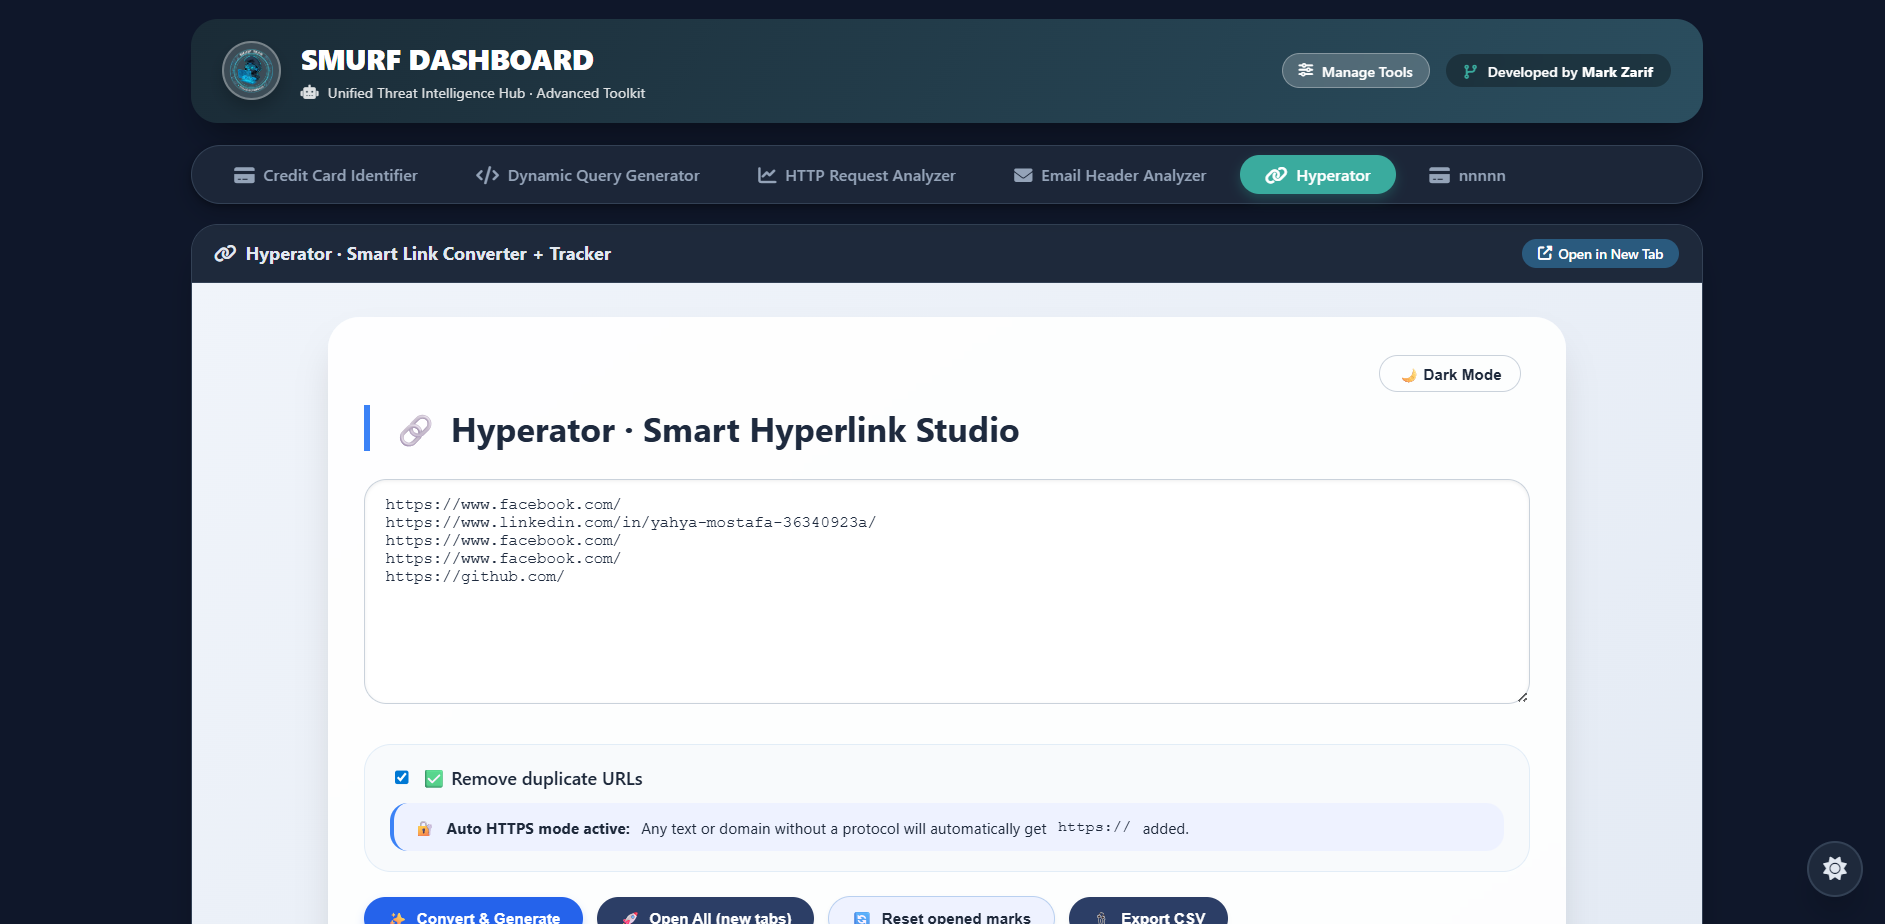Image resolution: width=1885 pixels, height=924 pixels.
Task: Click the chain-link icon in Hyperator panel header
Action: pyautogui.click(x=225, y=254)
